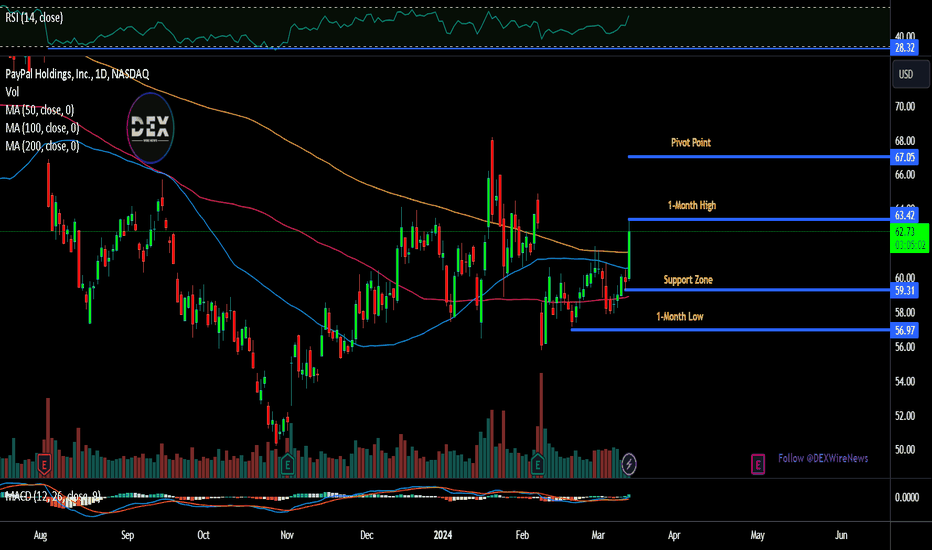932x550 pixels.
Task: Click the Apr label on time axis
Action: (x=674, y=535)
